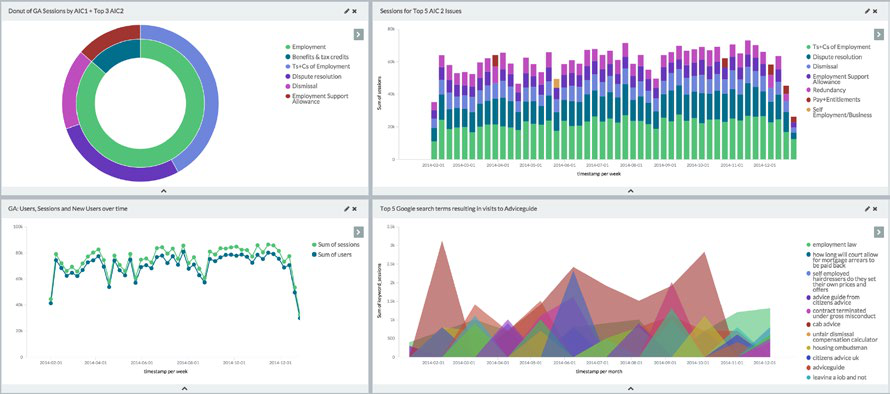Expand the bottom chevron of the Donut panel
Viewport: 890px width, 394px height.
pos(164,191)
